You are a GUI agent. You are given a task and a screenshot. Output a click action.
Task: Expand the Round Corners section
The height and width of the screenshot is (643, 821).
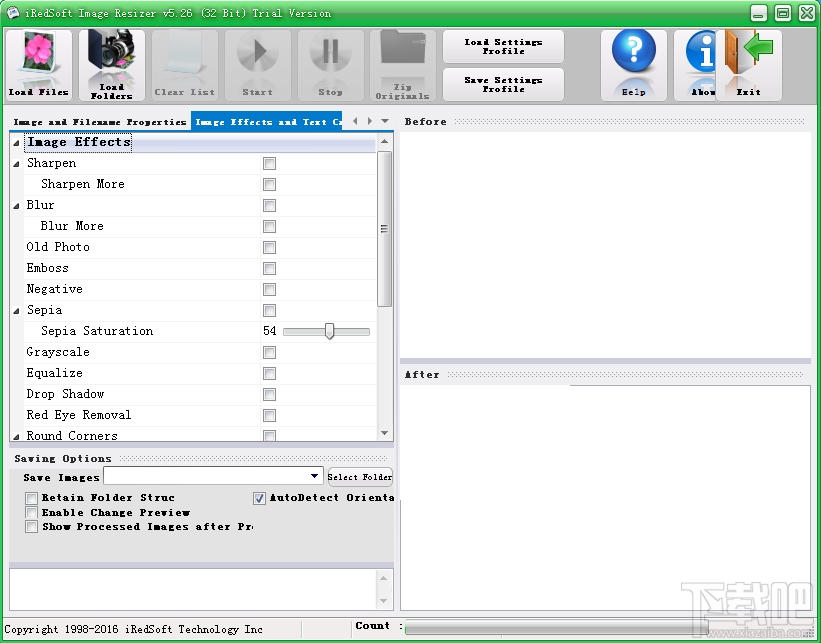[x=15, y=435]
